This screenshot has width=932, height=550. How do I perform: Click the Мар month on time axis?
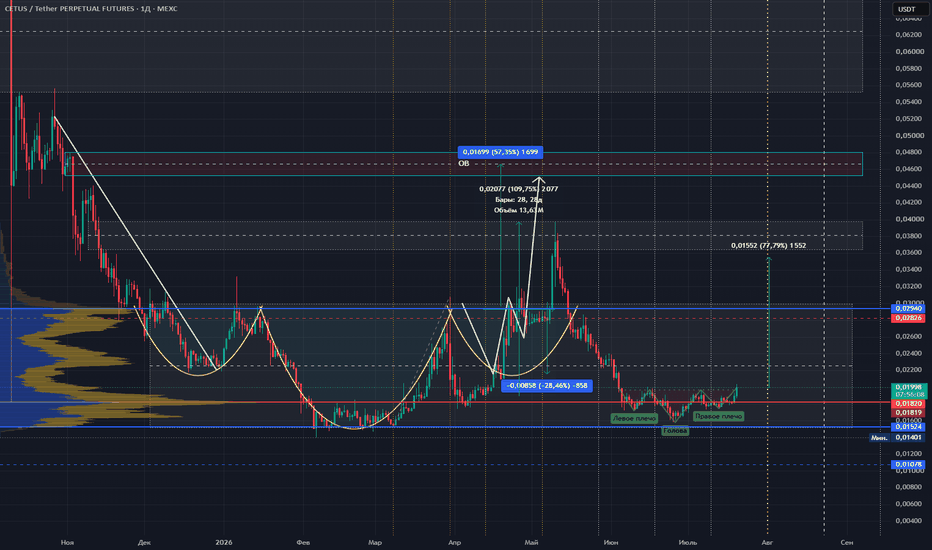click(x=374, y=542)
